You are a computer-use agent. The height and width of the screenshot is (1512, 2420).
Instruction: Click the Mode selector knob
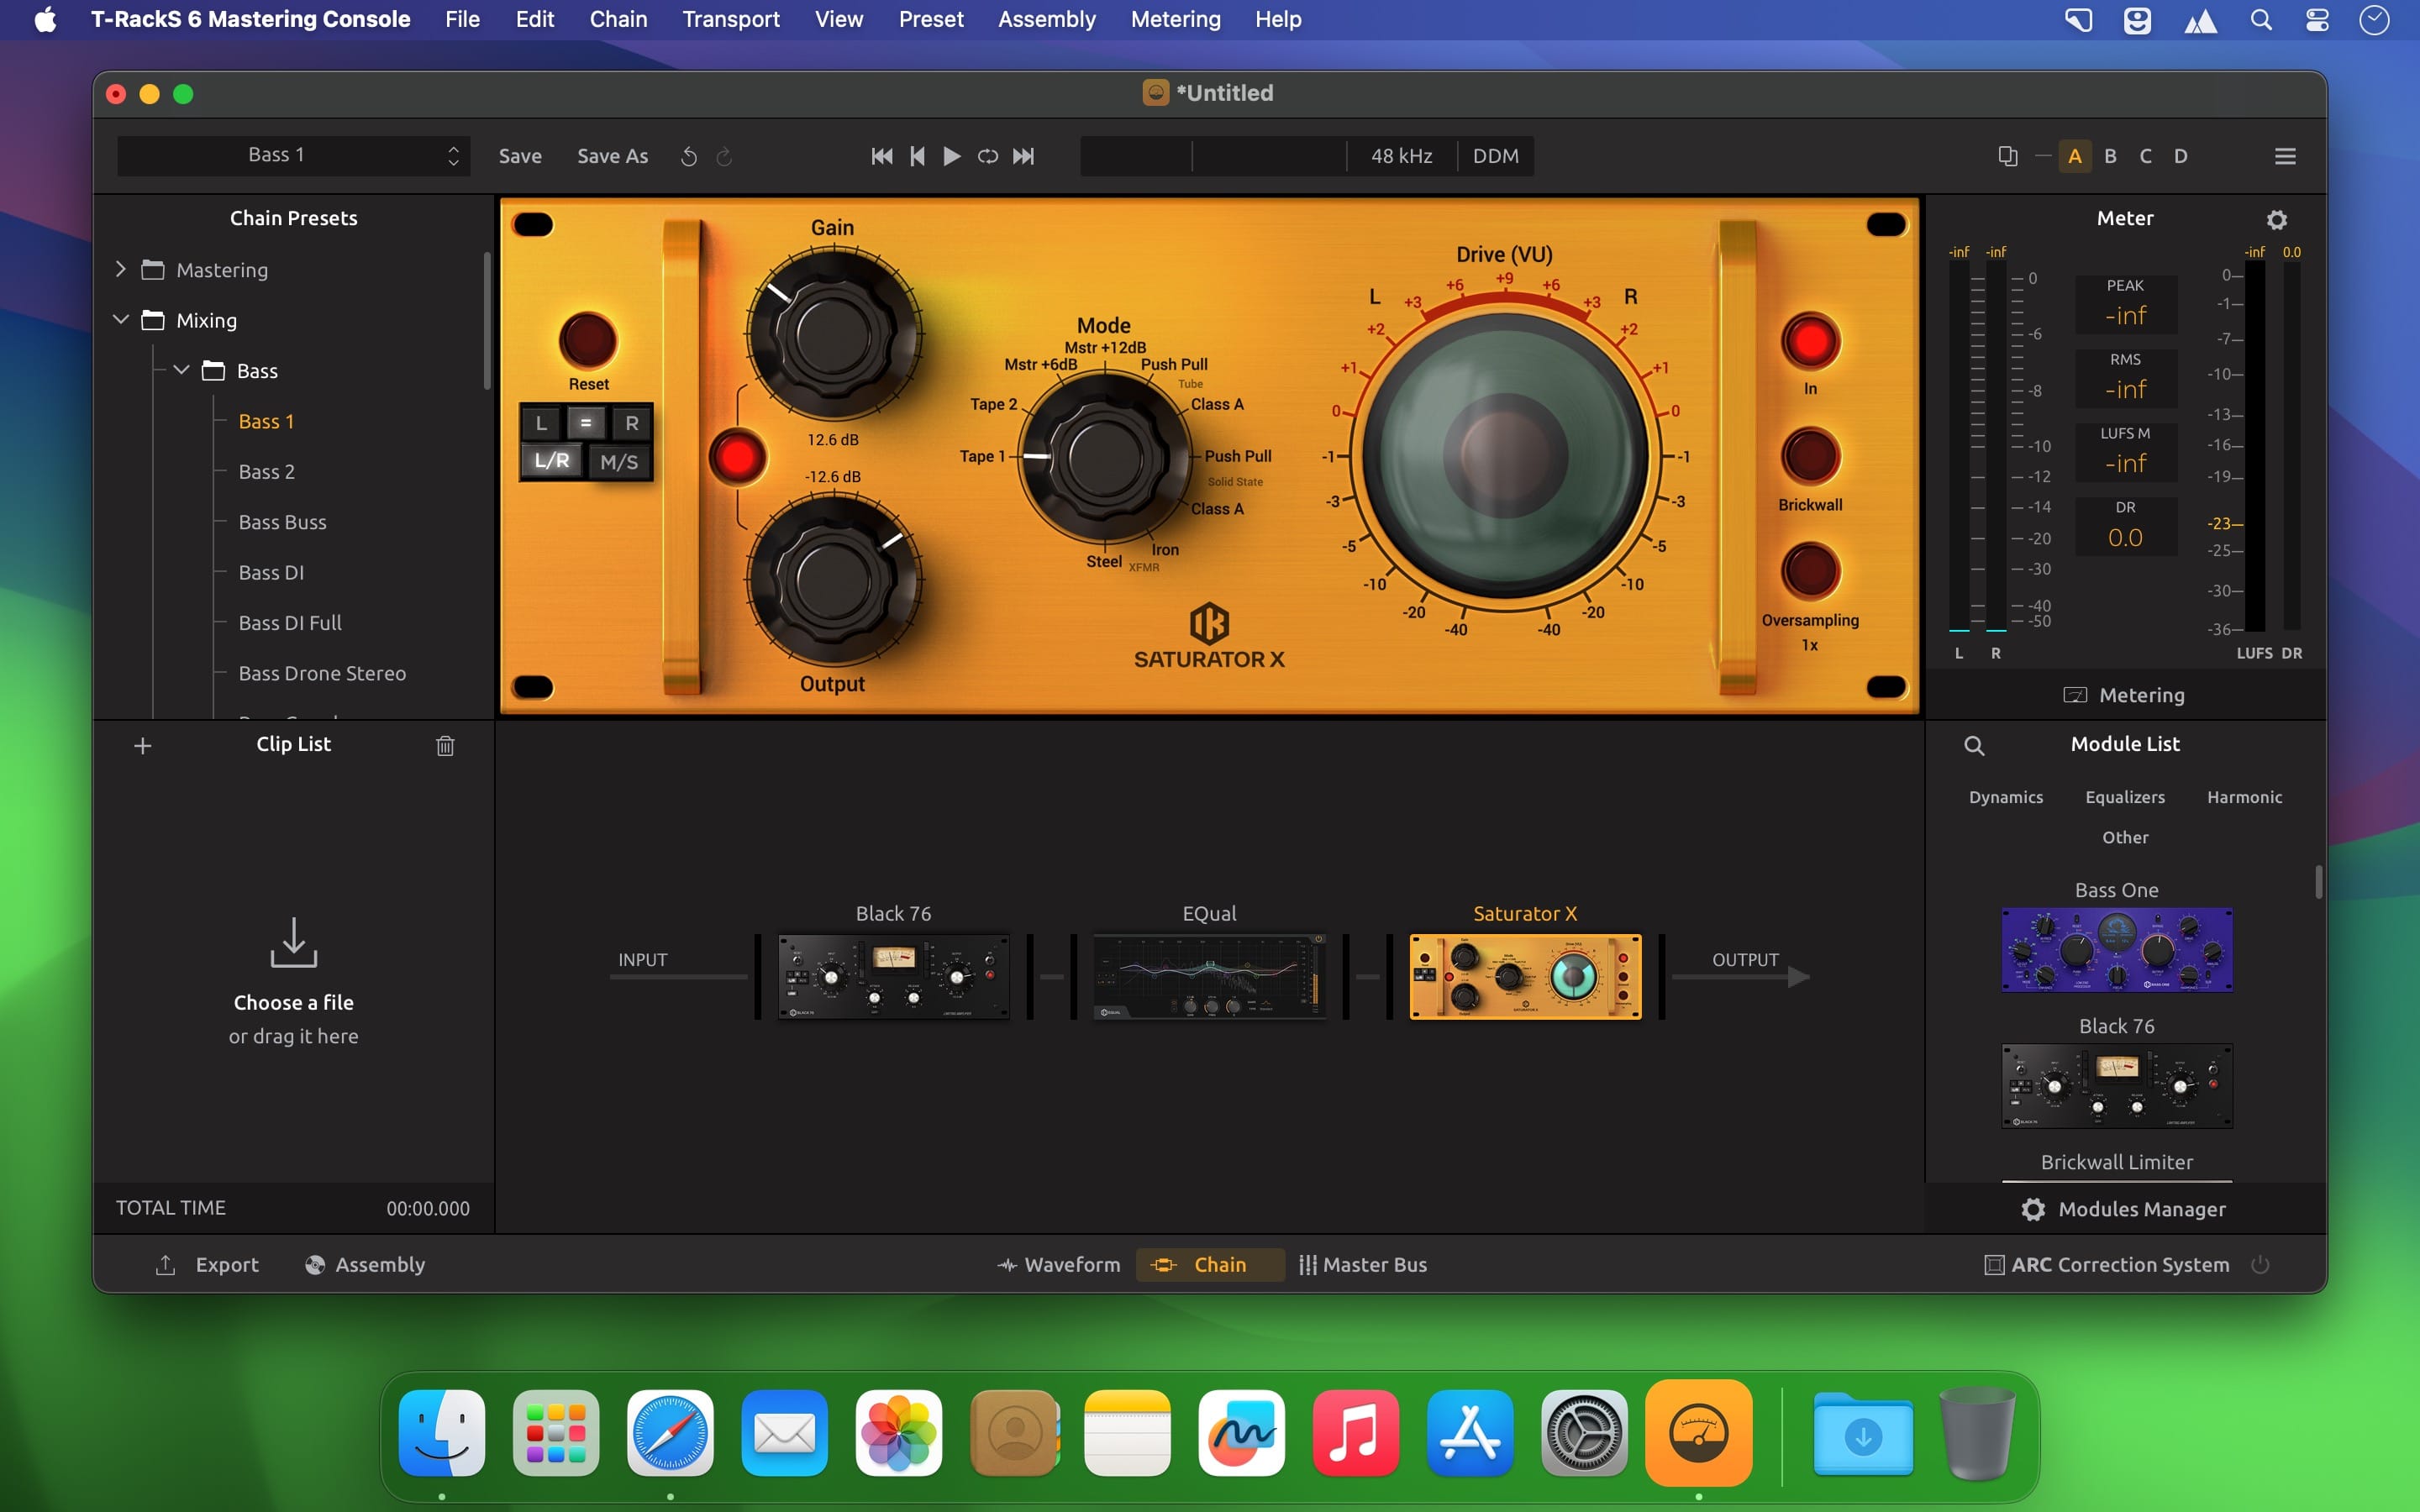click(x=1104, y=458)
